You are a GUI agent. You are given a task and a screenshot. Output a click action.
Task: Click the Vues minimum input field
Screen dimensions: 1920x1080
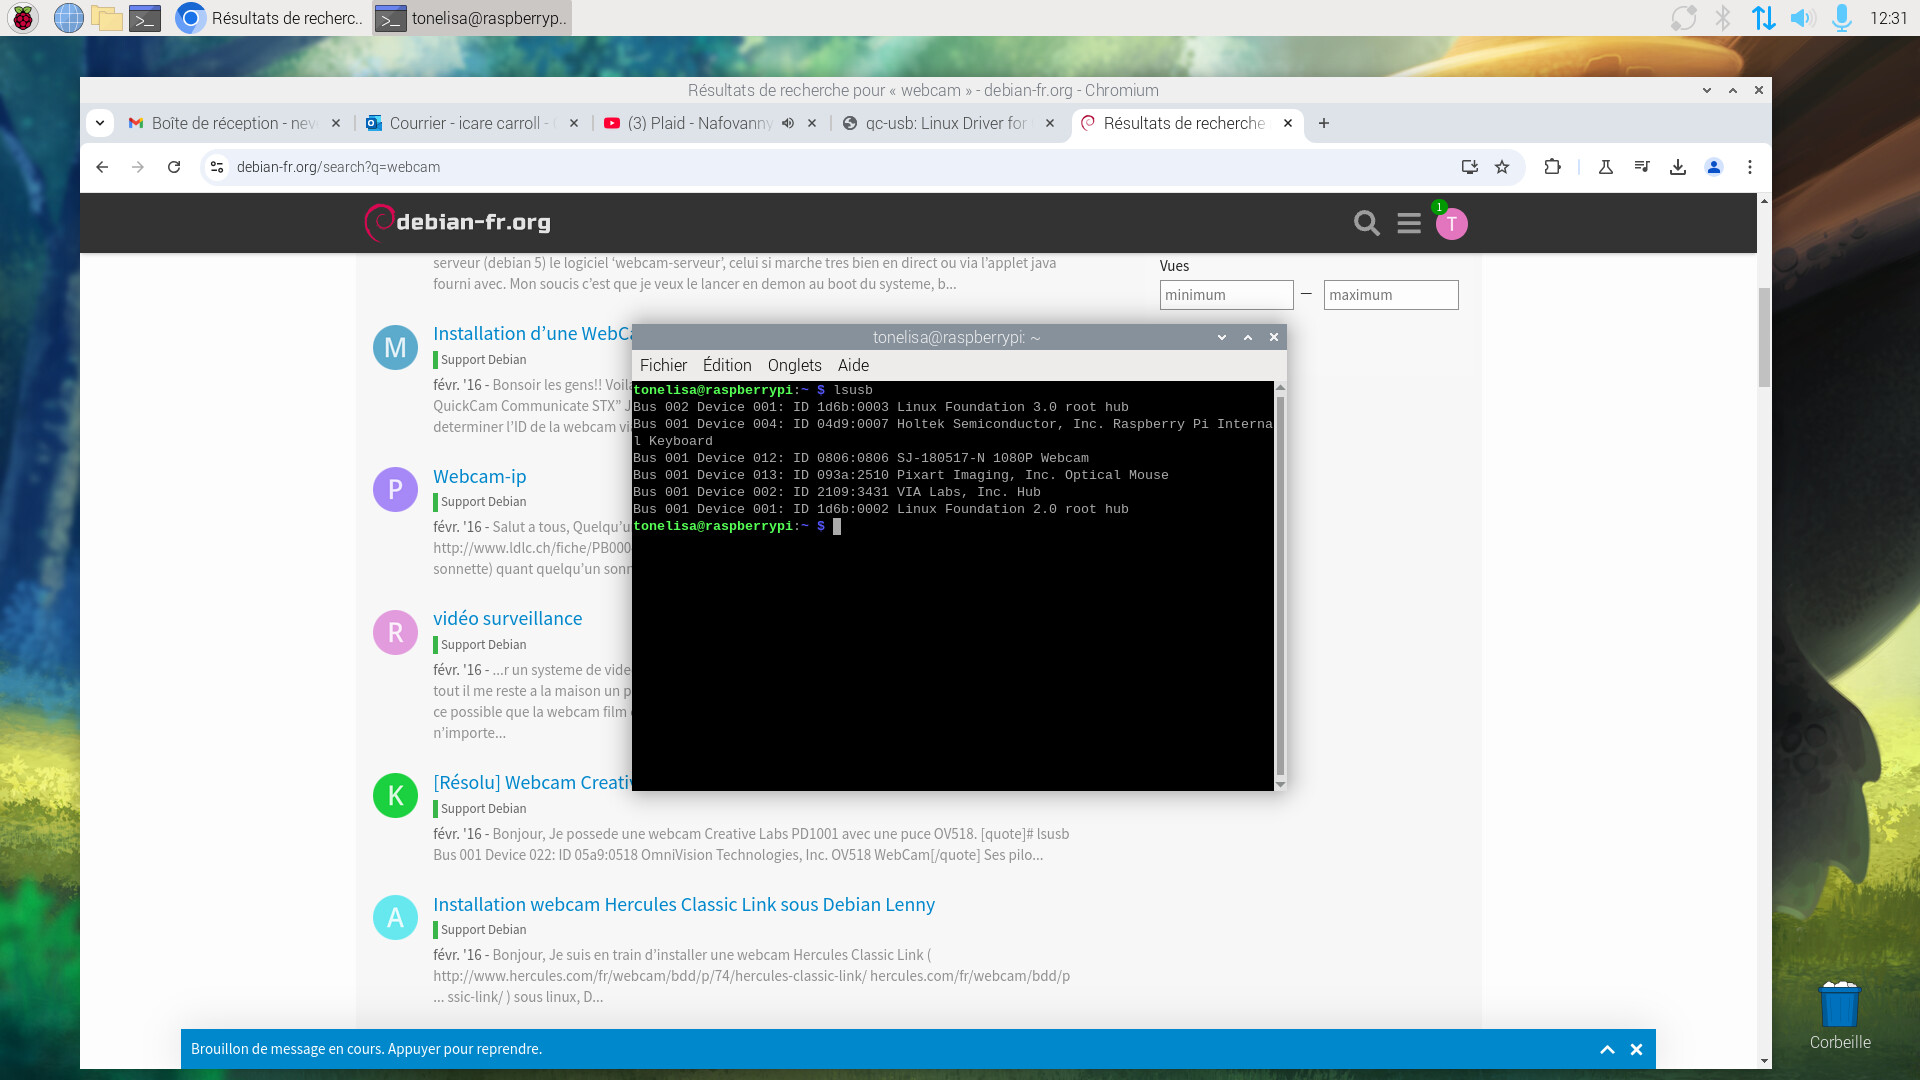click(1227, 295)
